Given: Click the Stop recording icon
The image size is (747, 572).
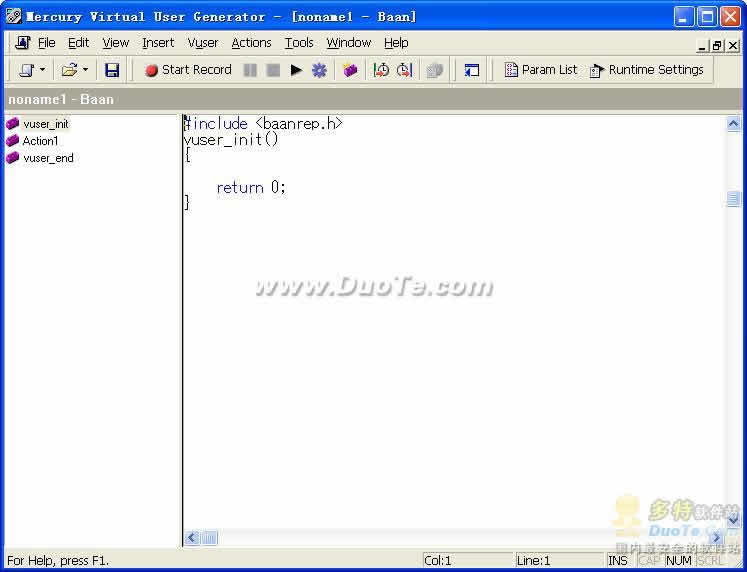Looking at the screenshot, I should 273,70.
